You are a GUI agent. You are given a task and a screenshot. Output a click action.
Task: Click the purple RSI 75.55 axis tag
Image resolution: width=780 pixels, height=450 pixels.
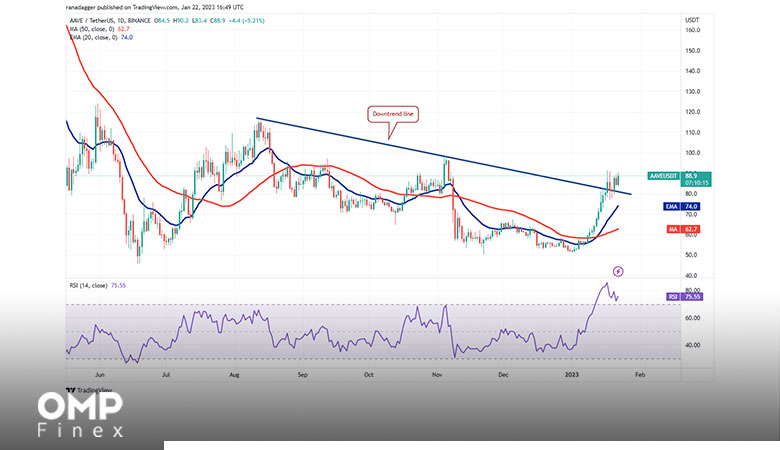pyautogui.click(x=684, y=297)
